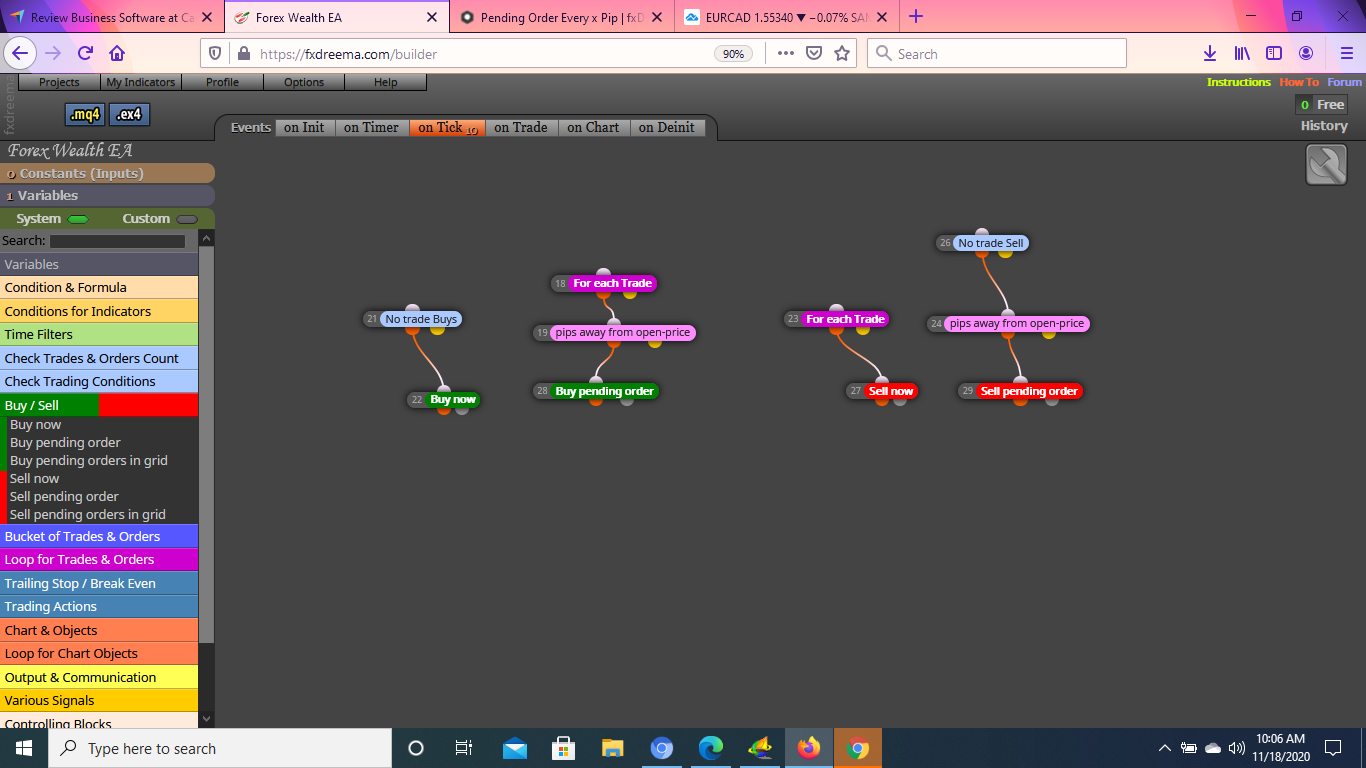The image size is (1366, 768).
Task: Click the 90% zoom level indicator
Action: point(733,53)
